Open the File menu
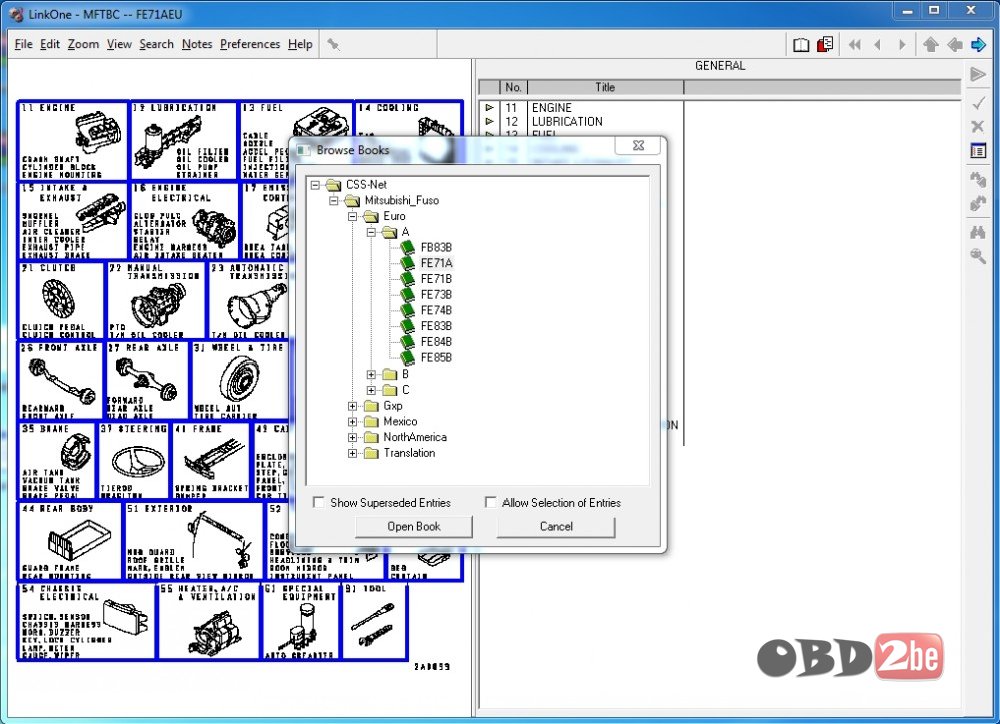1000x724 pixels. pos(23,44)
